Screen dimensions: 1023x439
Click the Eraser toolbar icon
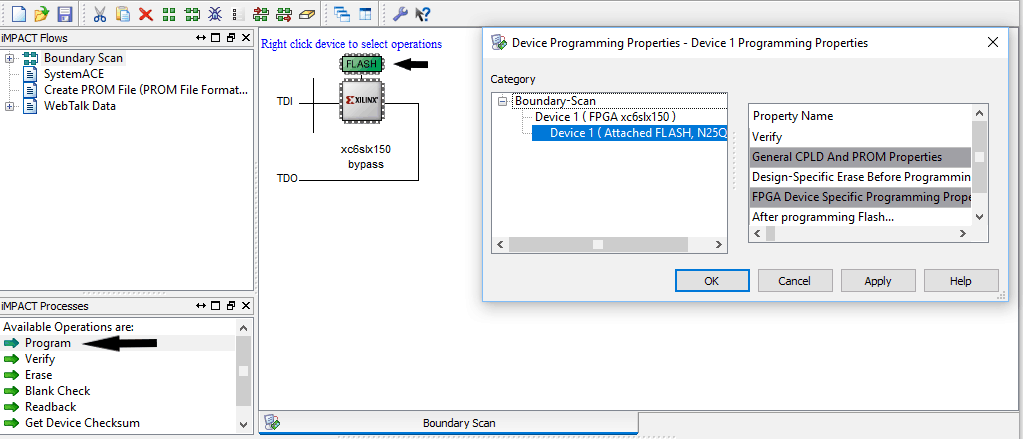(x=307, y=14)
